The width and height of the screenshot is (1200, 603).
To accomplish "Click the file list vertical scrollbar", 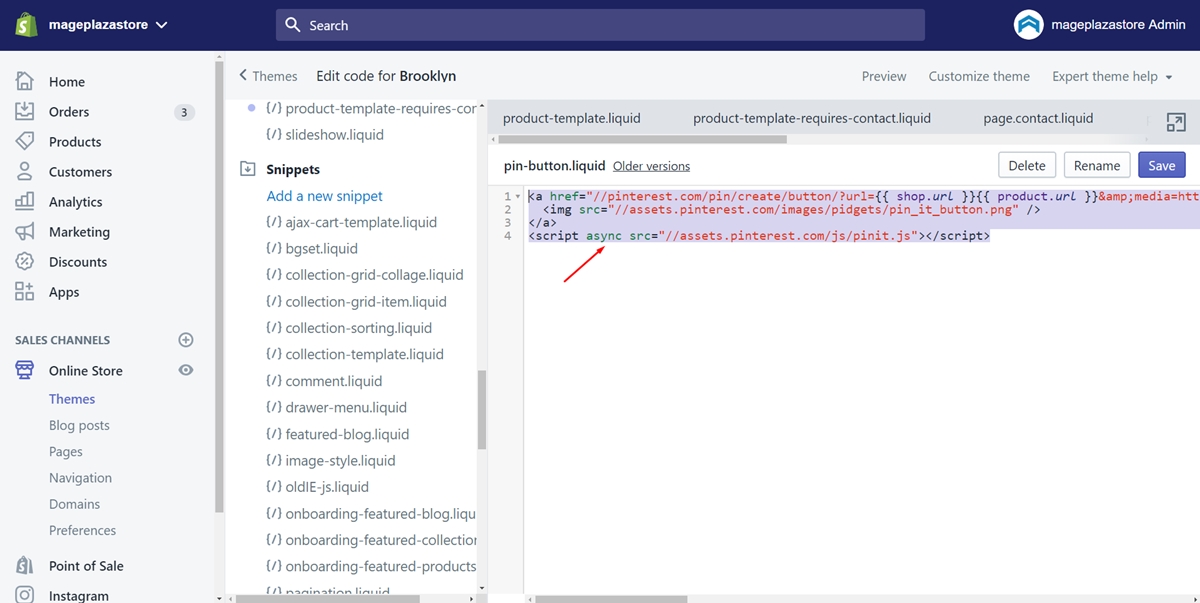I will [x=482, y=410].
